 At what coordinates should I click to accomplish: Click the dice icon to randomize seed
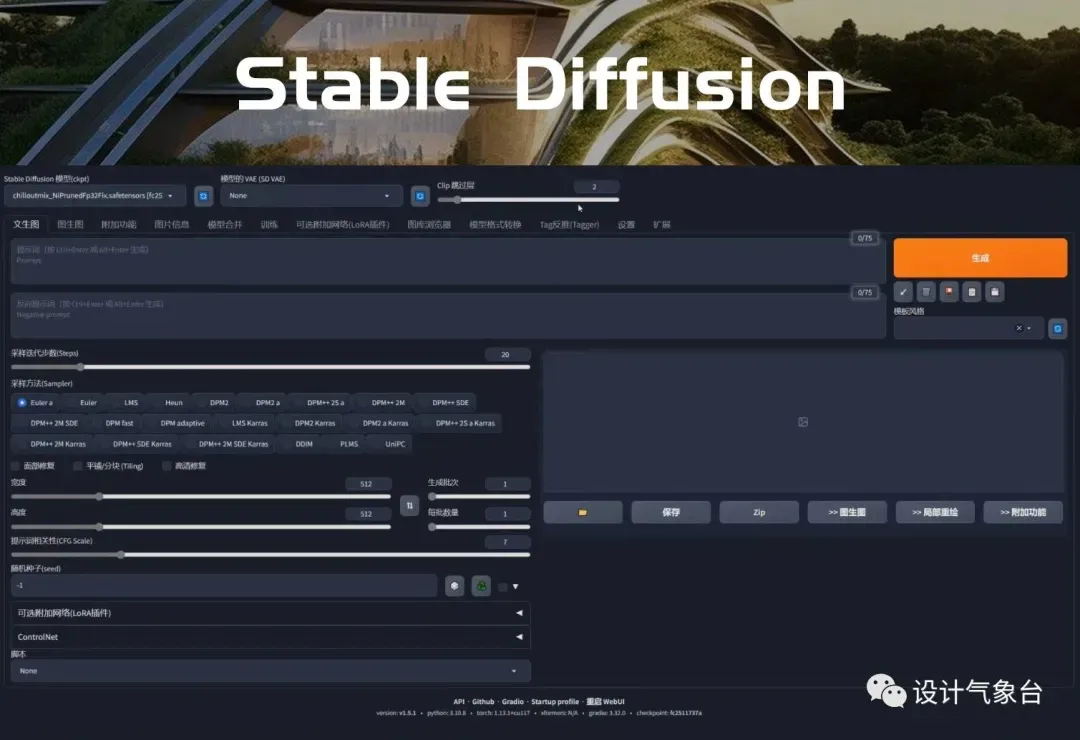click(455, 586)
